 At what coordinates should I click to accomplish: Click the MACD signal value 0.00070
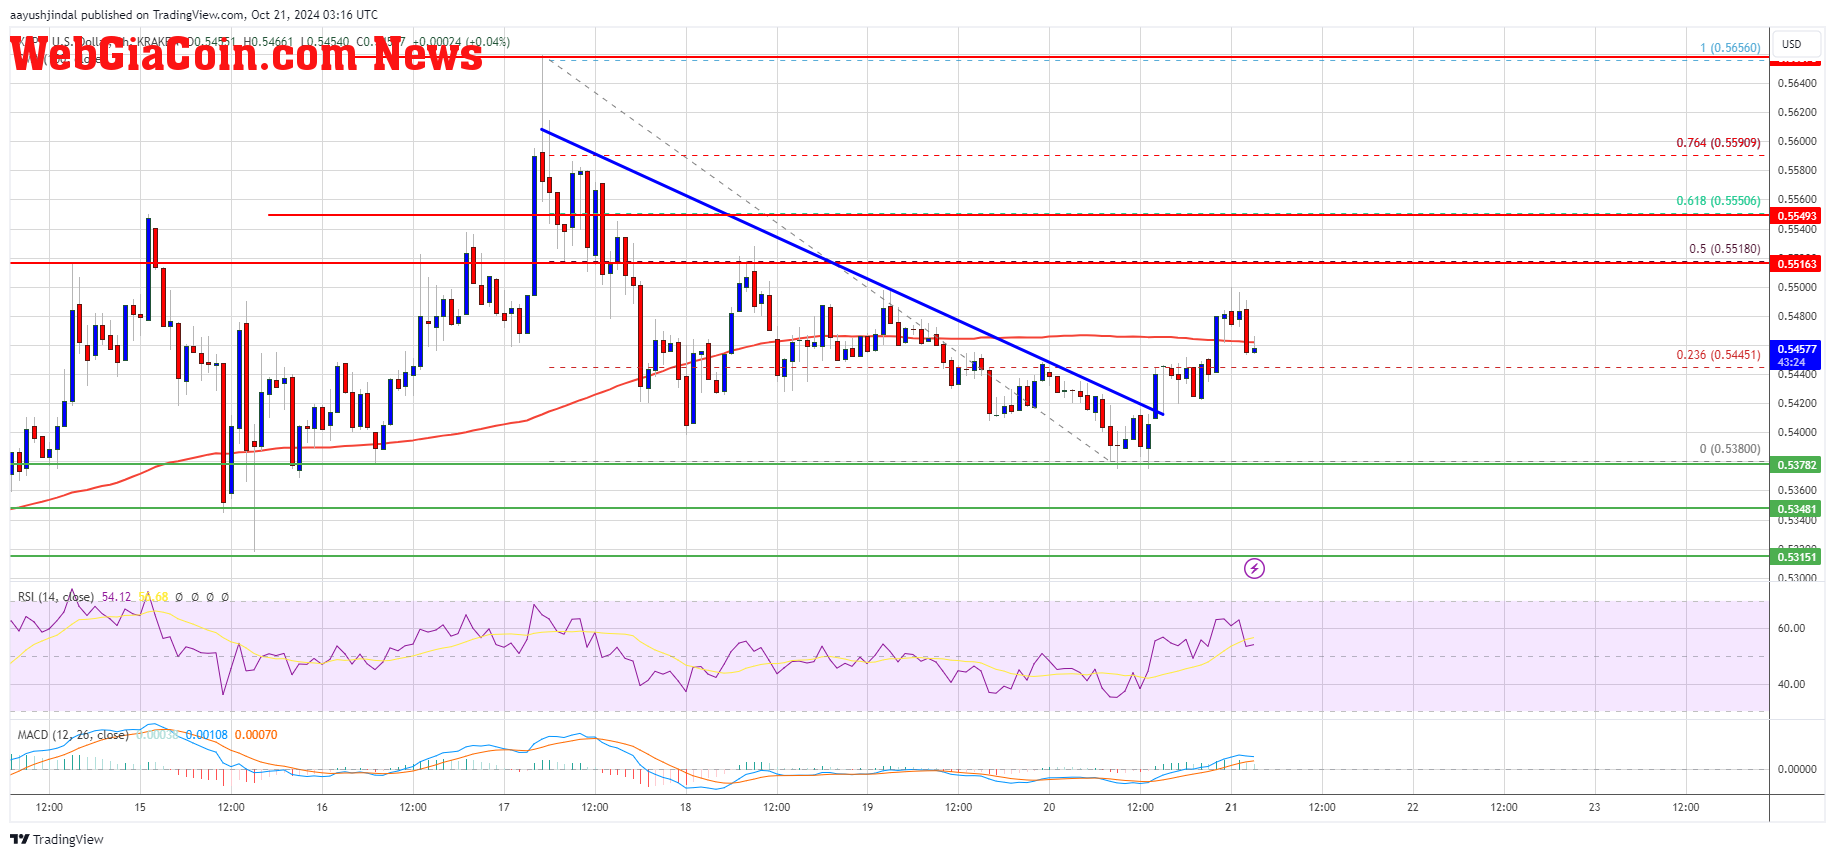click(256, 735)
